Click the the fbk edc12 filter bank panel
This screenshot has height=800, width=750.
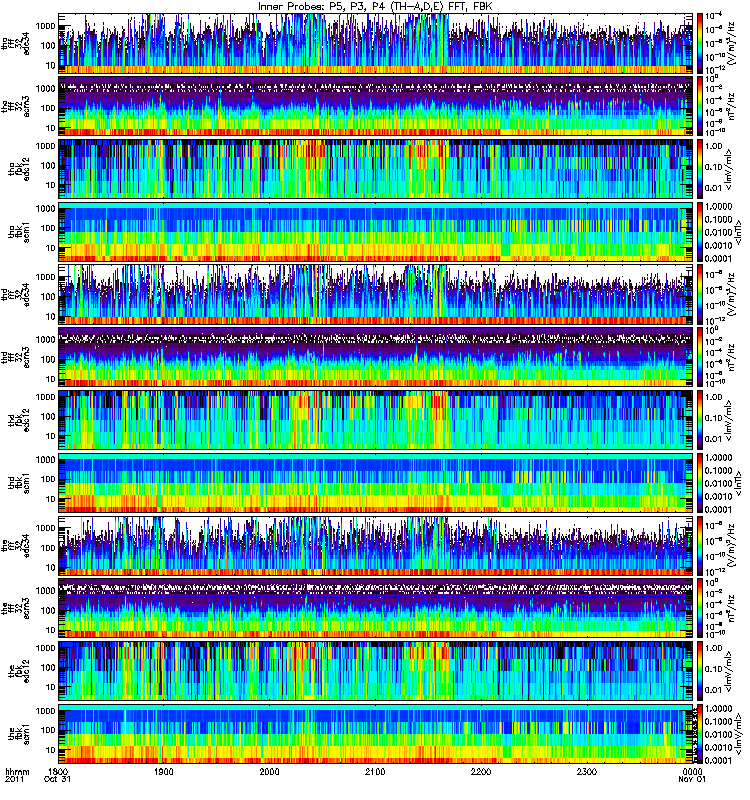tap(376, 671)
